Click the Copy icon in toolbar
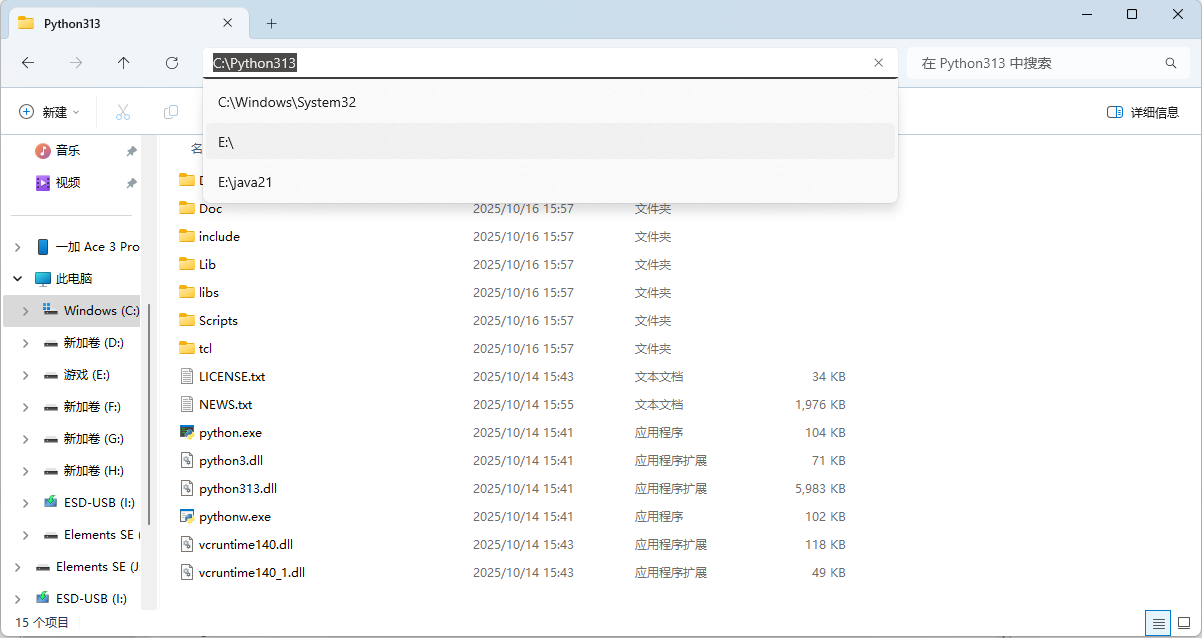The width and height of the screenshot is (1202, 638). (x=171, y=112)
